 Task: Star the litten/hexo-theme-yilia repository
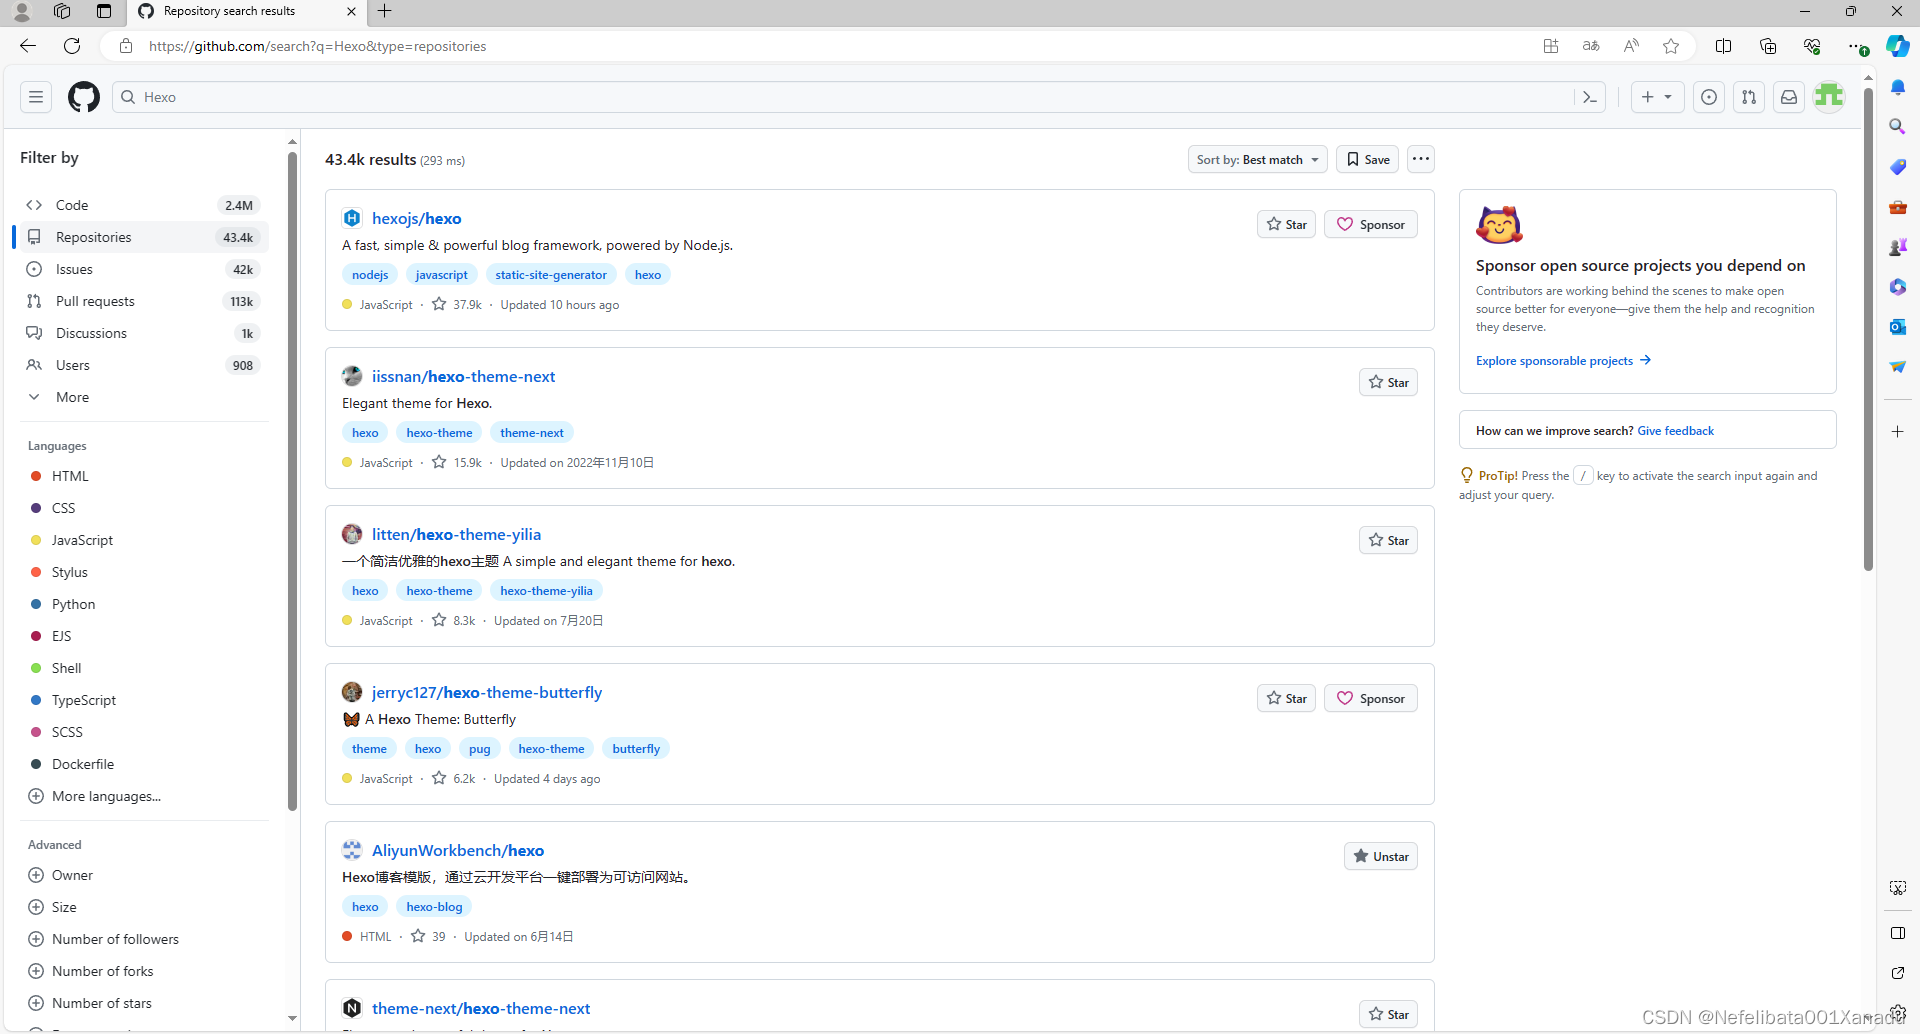1388,540
